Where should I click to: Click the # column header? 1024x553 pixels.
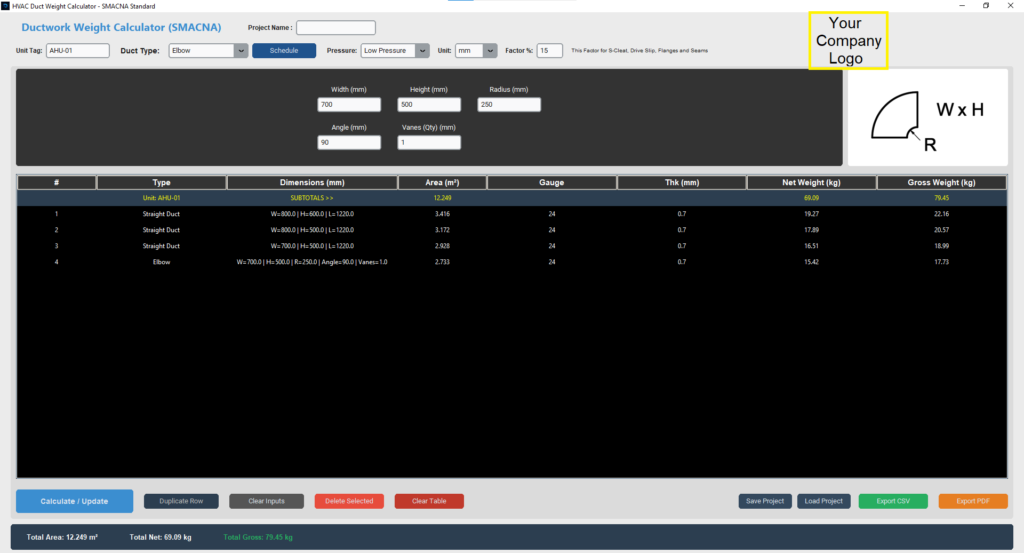[x=57, y=182]
